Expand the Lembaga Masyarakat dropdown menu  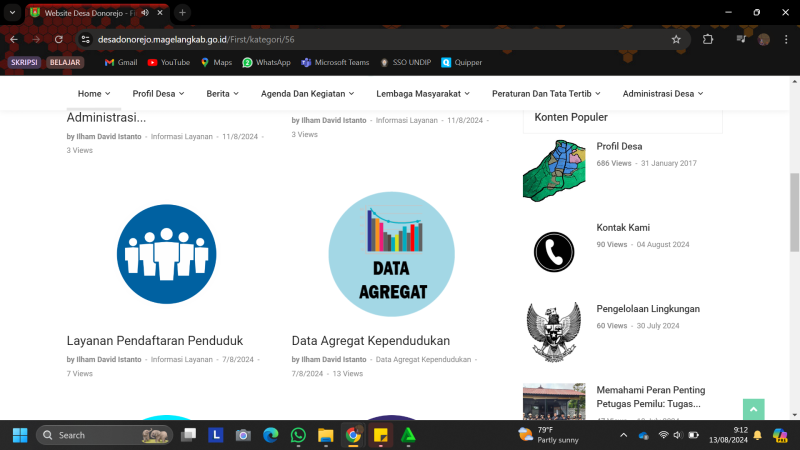(424, 93)
